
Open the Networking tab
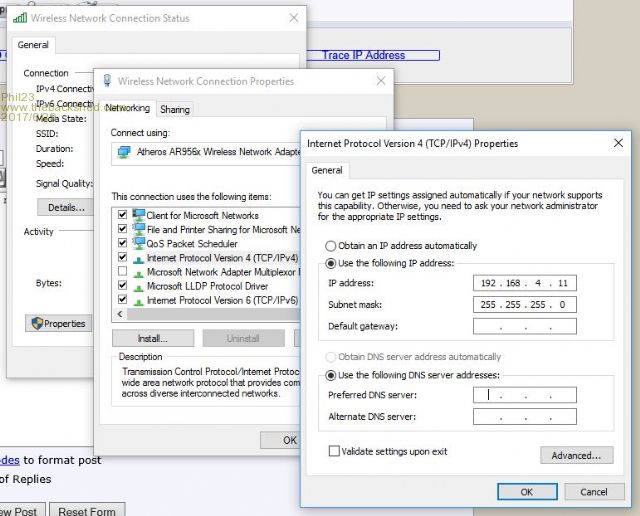(x=127, y=108)
